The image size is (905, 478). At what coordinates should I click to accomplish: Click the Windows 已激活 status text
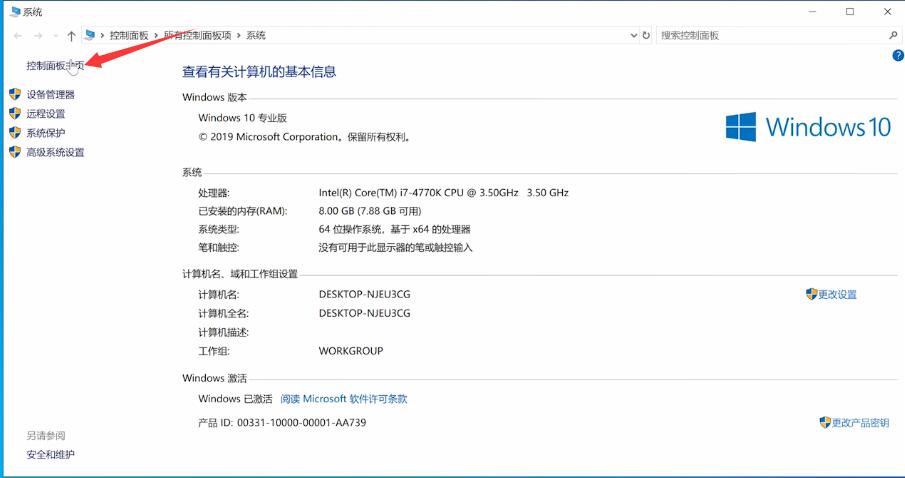click(235, 398)
